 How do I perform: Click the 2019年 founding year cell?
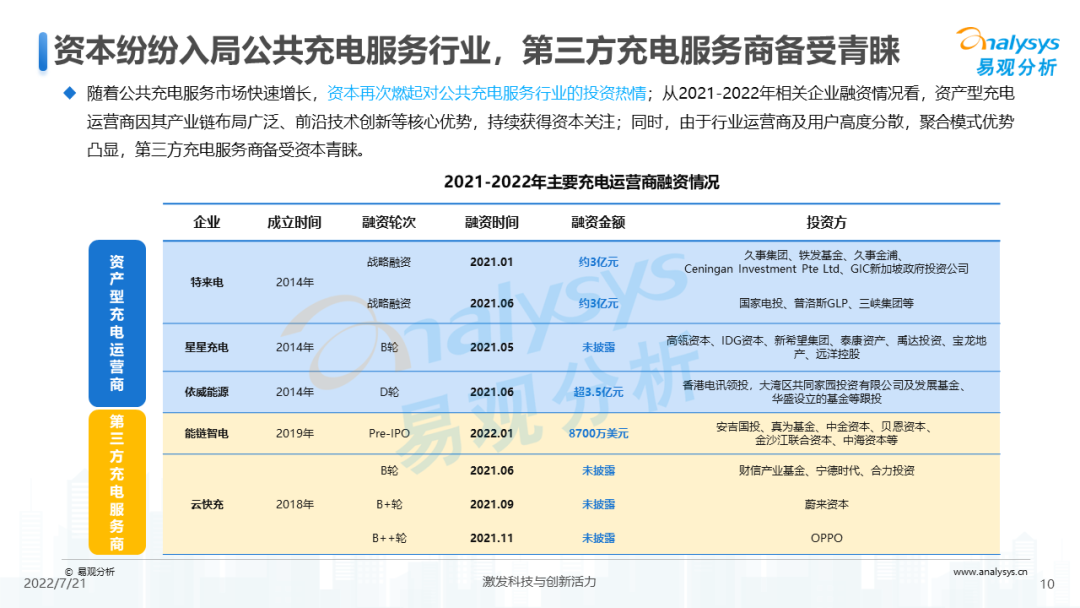coord(295,433)
